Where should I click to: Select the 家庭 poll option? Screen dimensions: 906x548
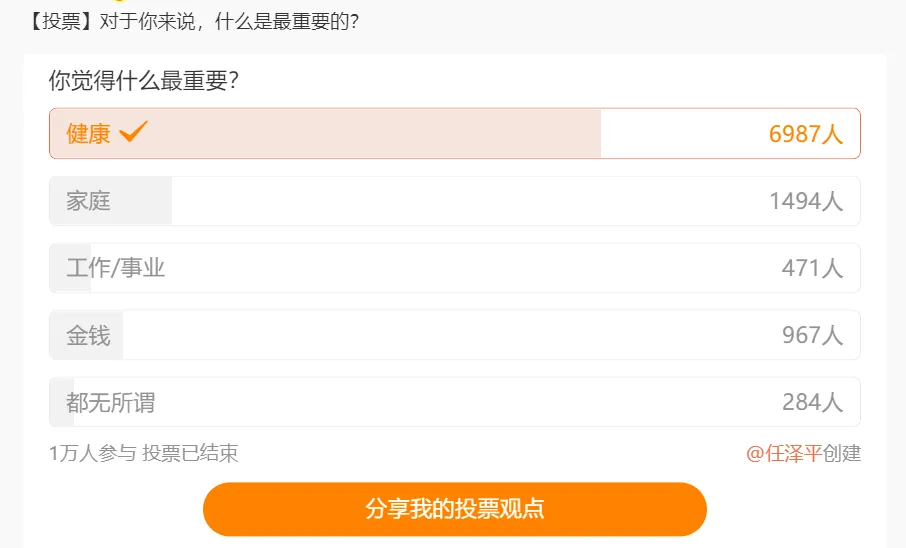[455, 201]
